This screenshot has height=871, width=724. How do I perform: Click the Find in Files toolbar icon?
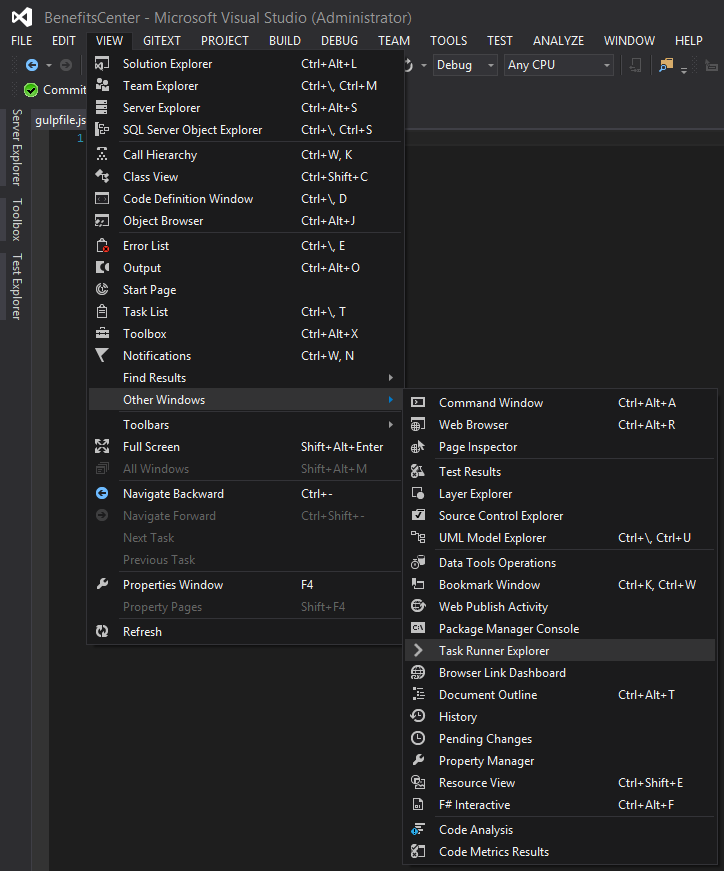tap(666, 65)
